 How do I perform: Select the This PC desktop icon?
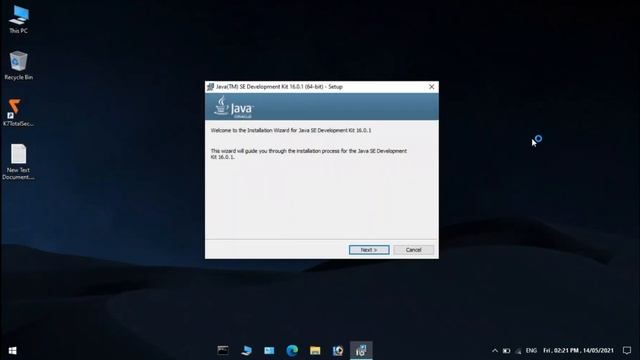pos(19,19)
